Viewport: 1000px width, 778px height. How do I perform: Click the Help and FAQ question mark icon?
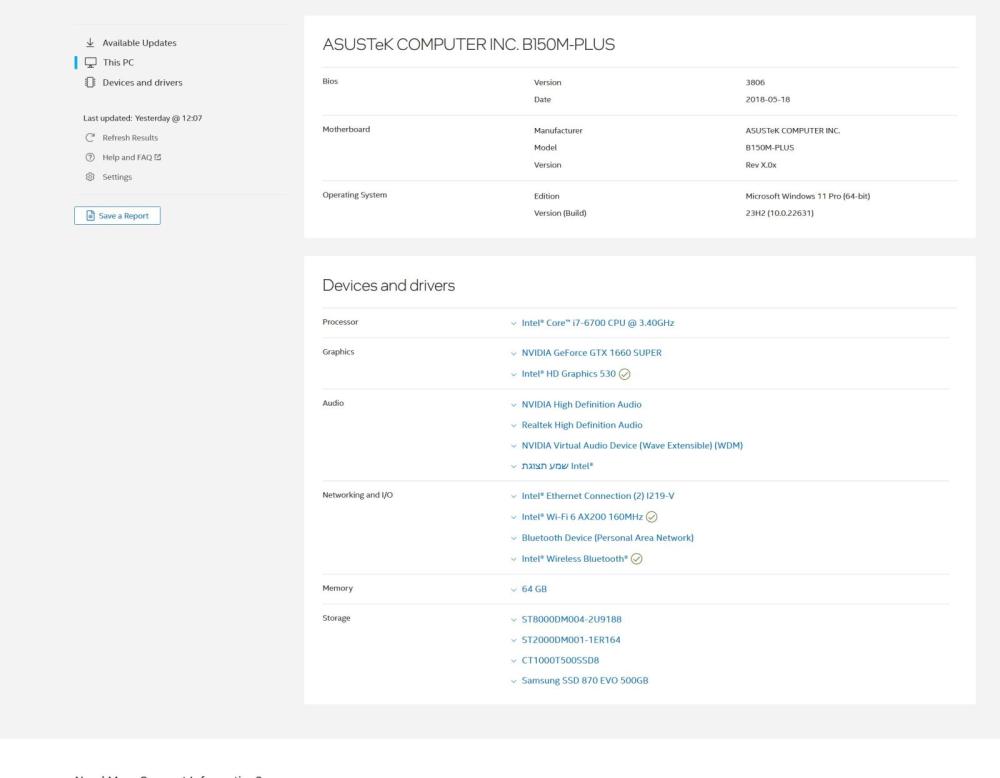tap(90, 158)
